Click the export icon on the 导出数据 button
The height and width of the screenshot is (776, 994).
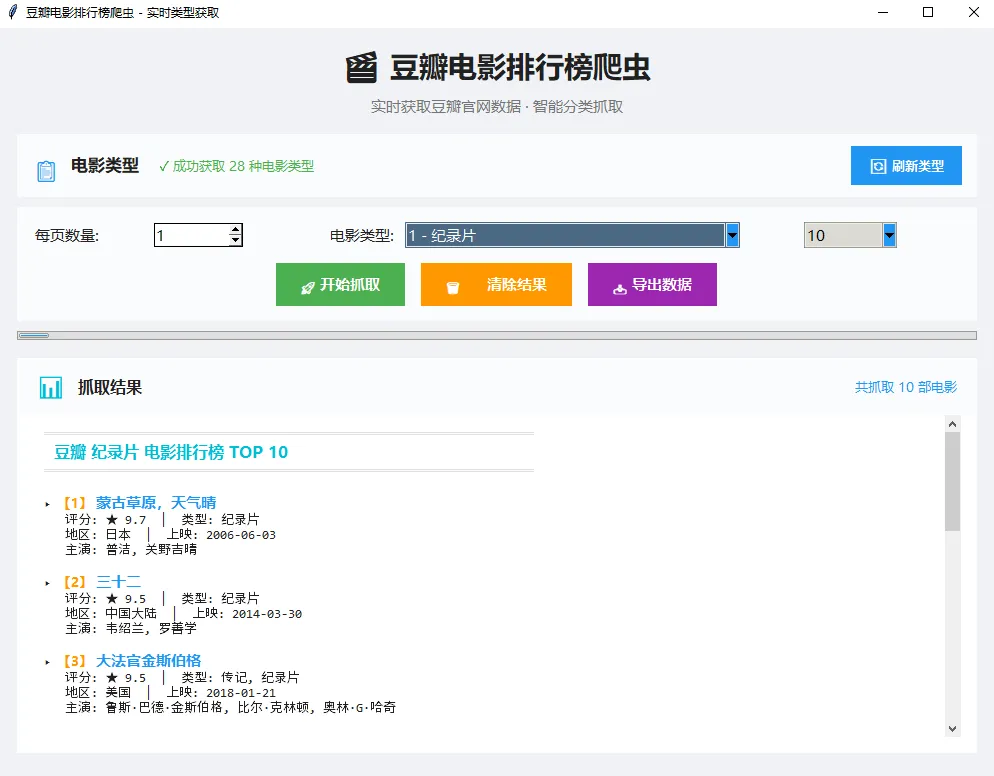coord(619,288)
